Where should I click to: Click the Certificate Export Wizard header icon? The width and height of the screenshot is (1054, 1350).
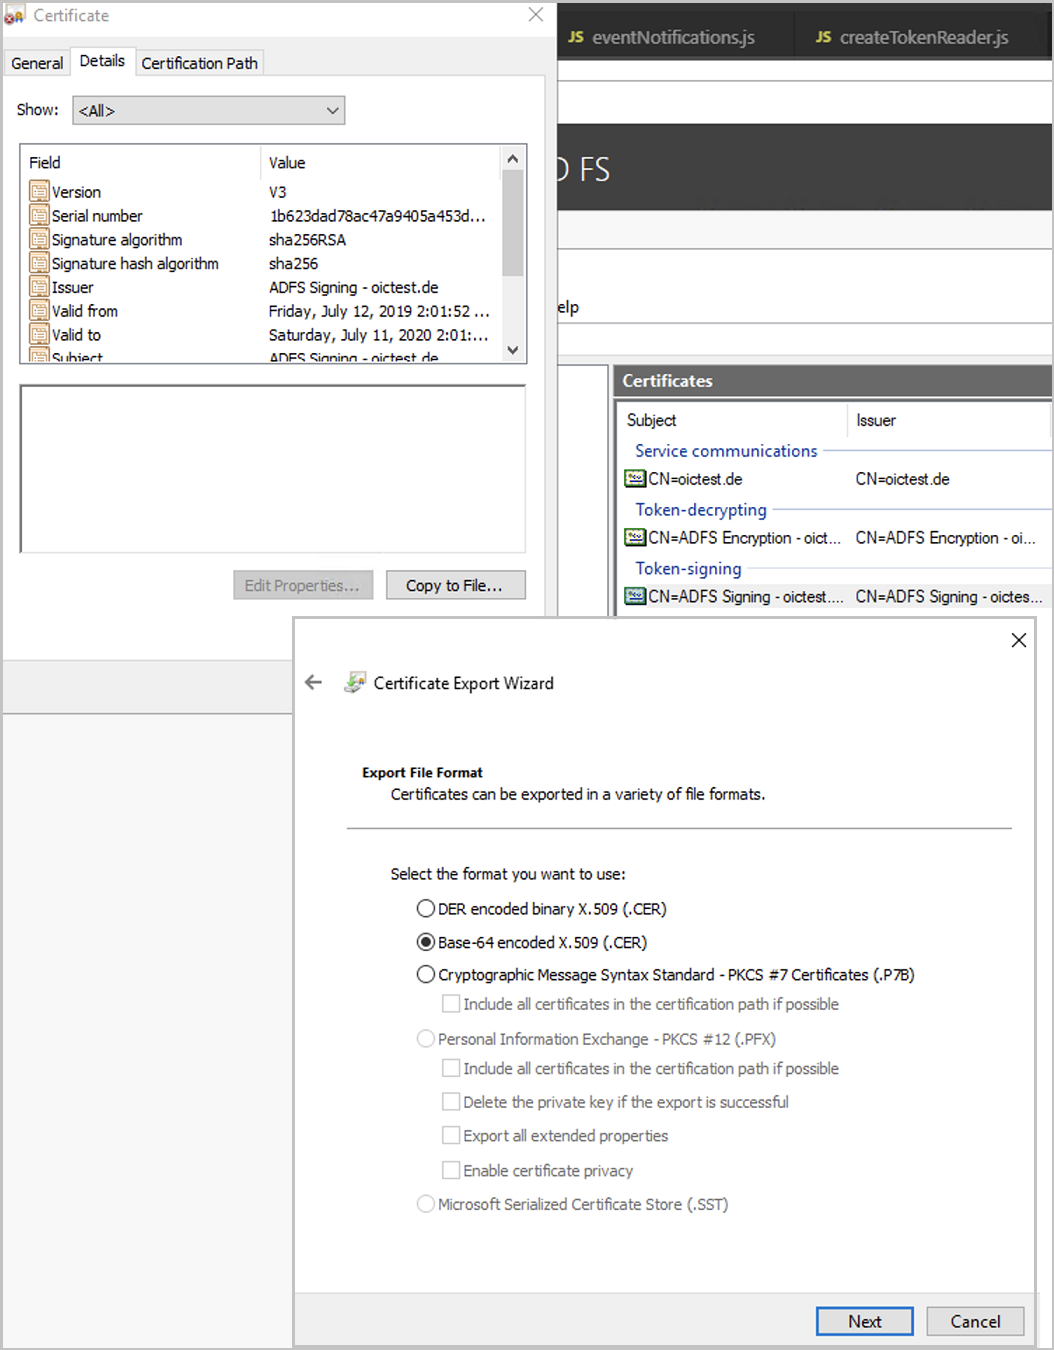pos(355,681)
